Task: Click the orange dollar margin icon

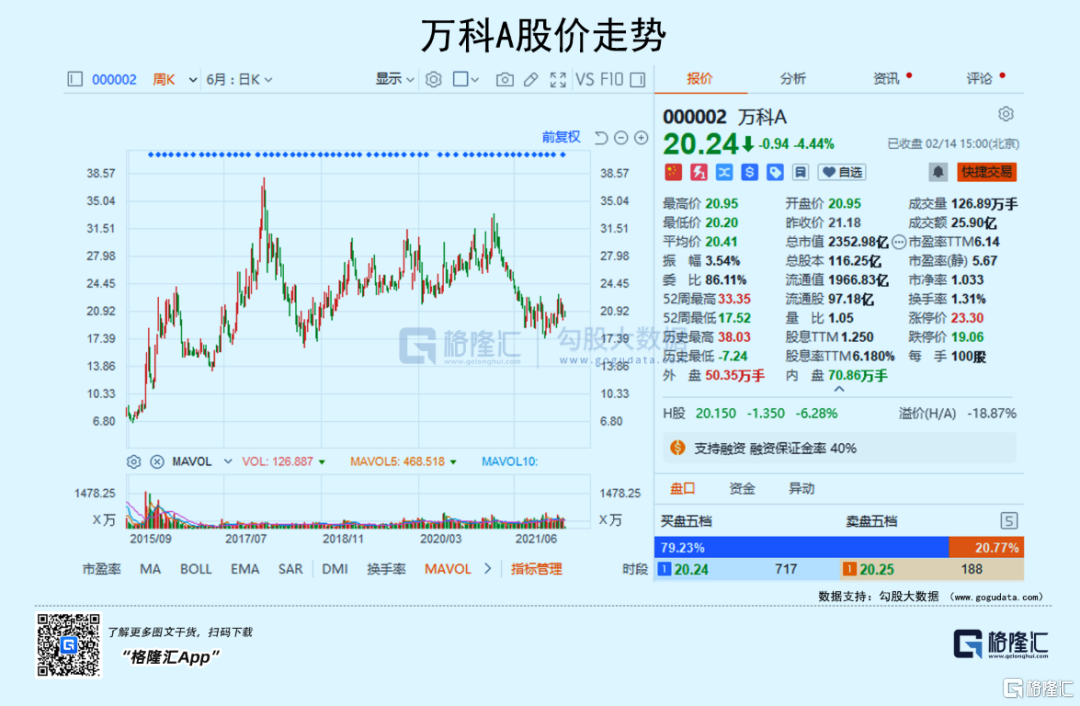Action: (678, 448)
